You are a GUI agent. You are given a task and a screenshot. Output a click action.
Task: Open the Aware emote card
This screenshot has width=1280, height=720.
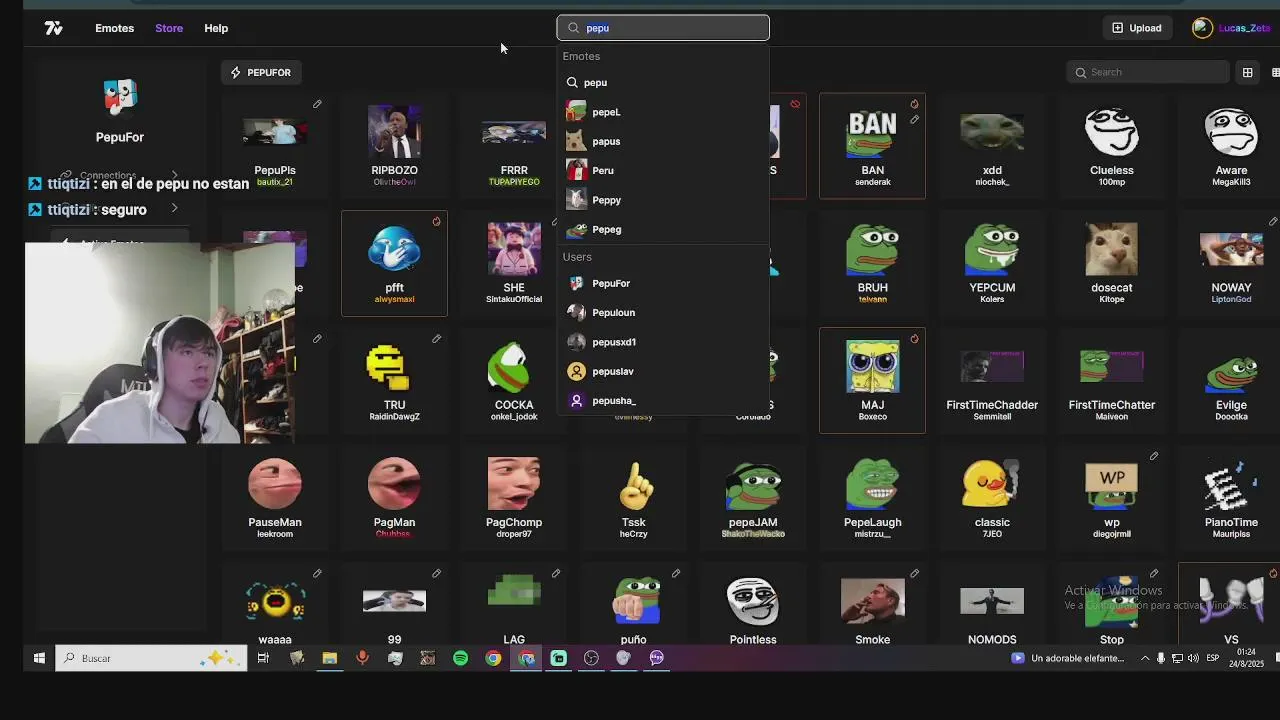pos(1231,145)
